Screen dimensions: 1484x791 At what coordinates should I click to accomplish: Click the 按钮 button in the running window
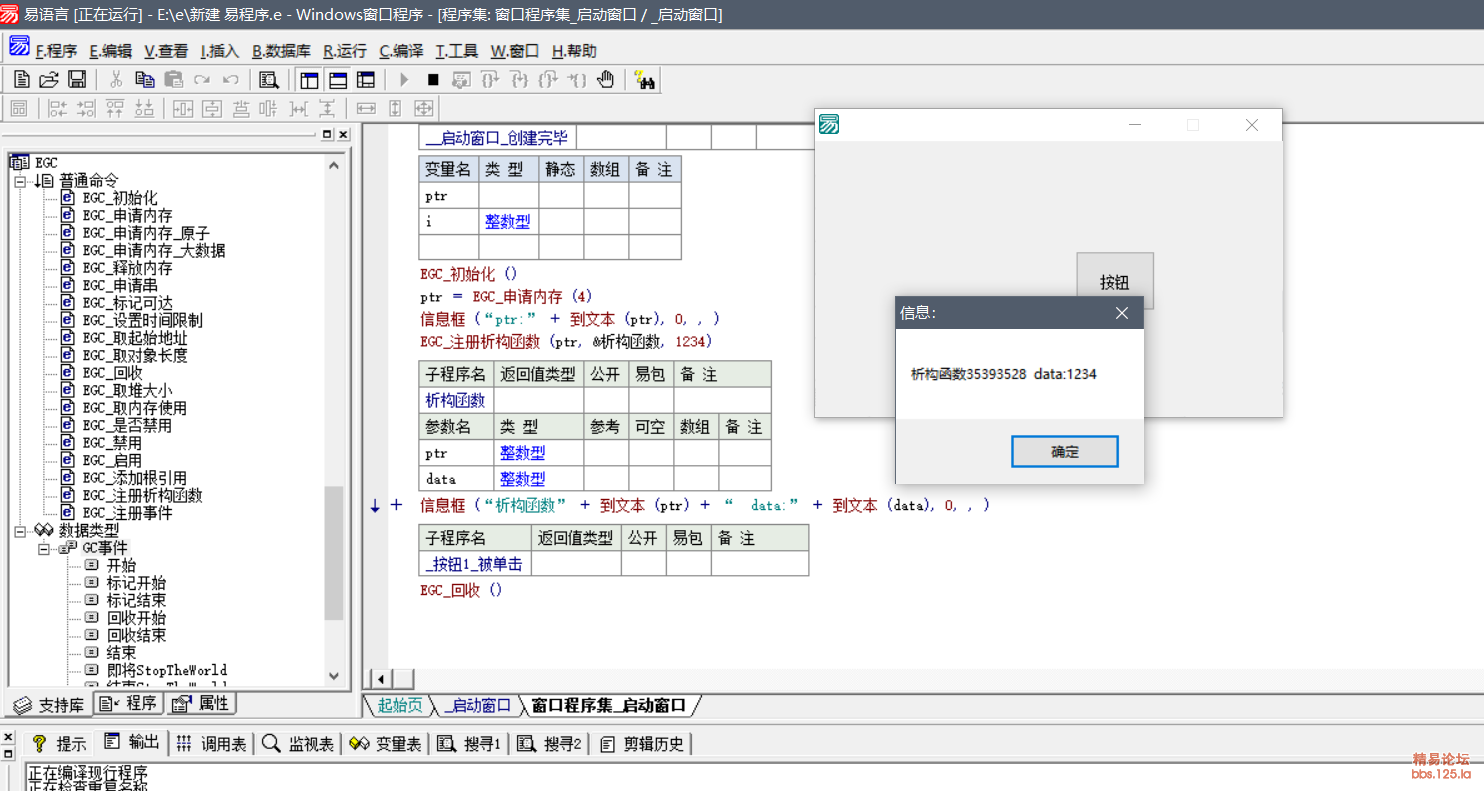click(x=1114, y=282)
